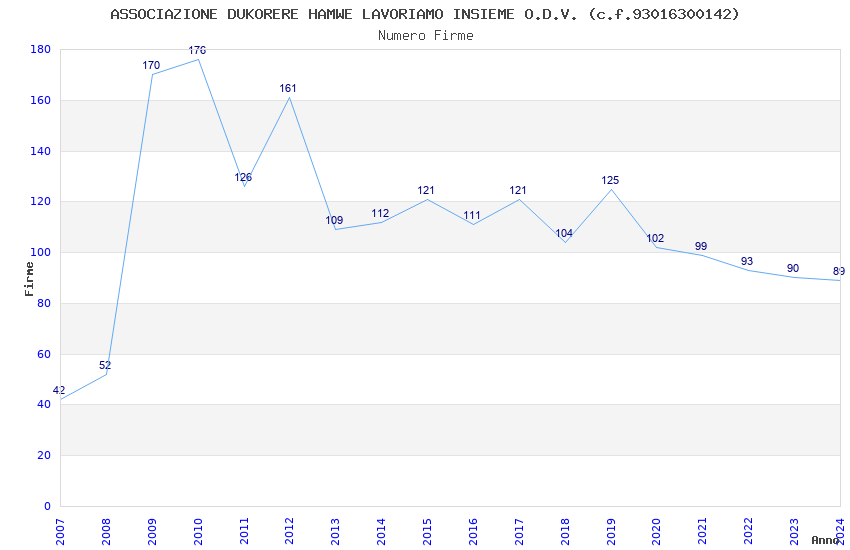Select the data label 170 for 2009

pyautogui.click(x=151, y=65)
